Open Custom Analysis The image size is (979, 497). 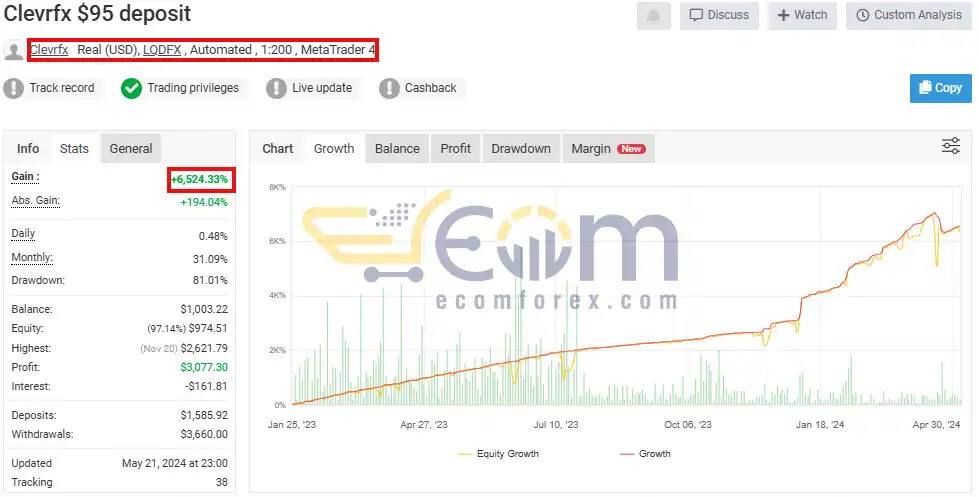click(908, 16)
